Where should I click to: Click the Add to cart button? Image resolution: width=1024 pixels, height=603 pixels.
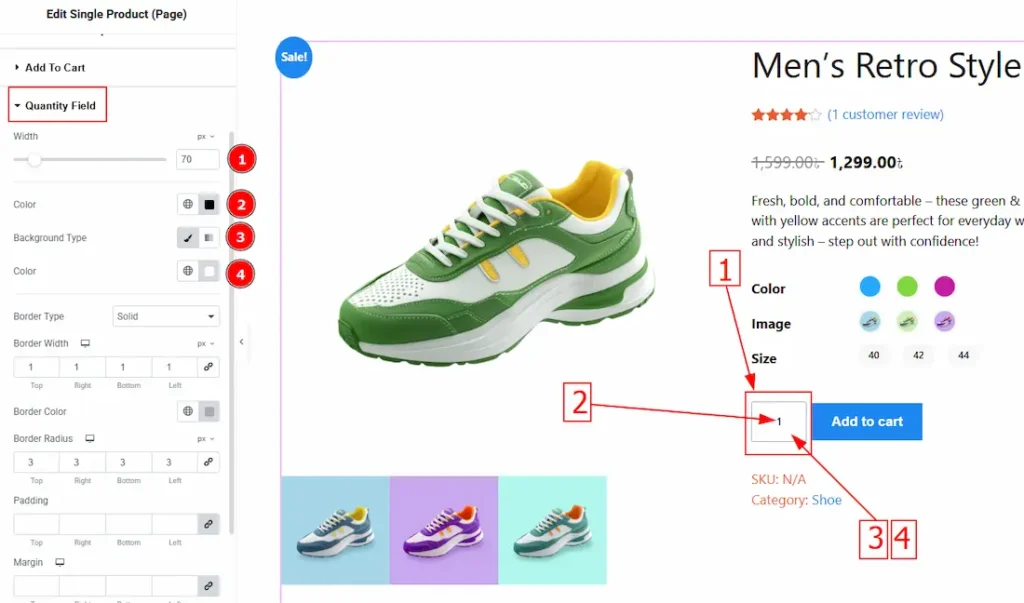(x=867, y=421)
